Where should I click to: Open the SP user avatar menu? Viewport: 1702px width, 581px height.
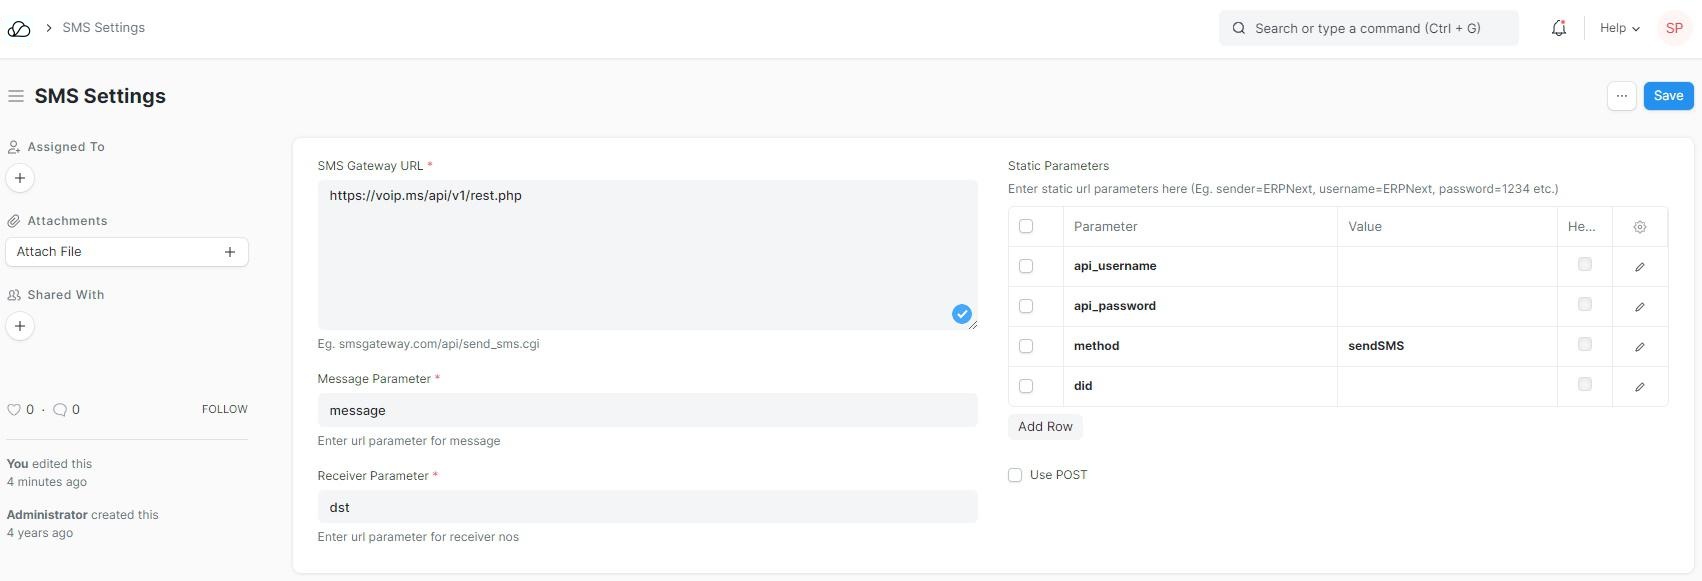click(x=1673, y=28)
